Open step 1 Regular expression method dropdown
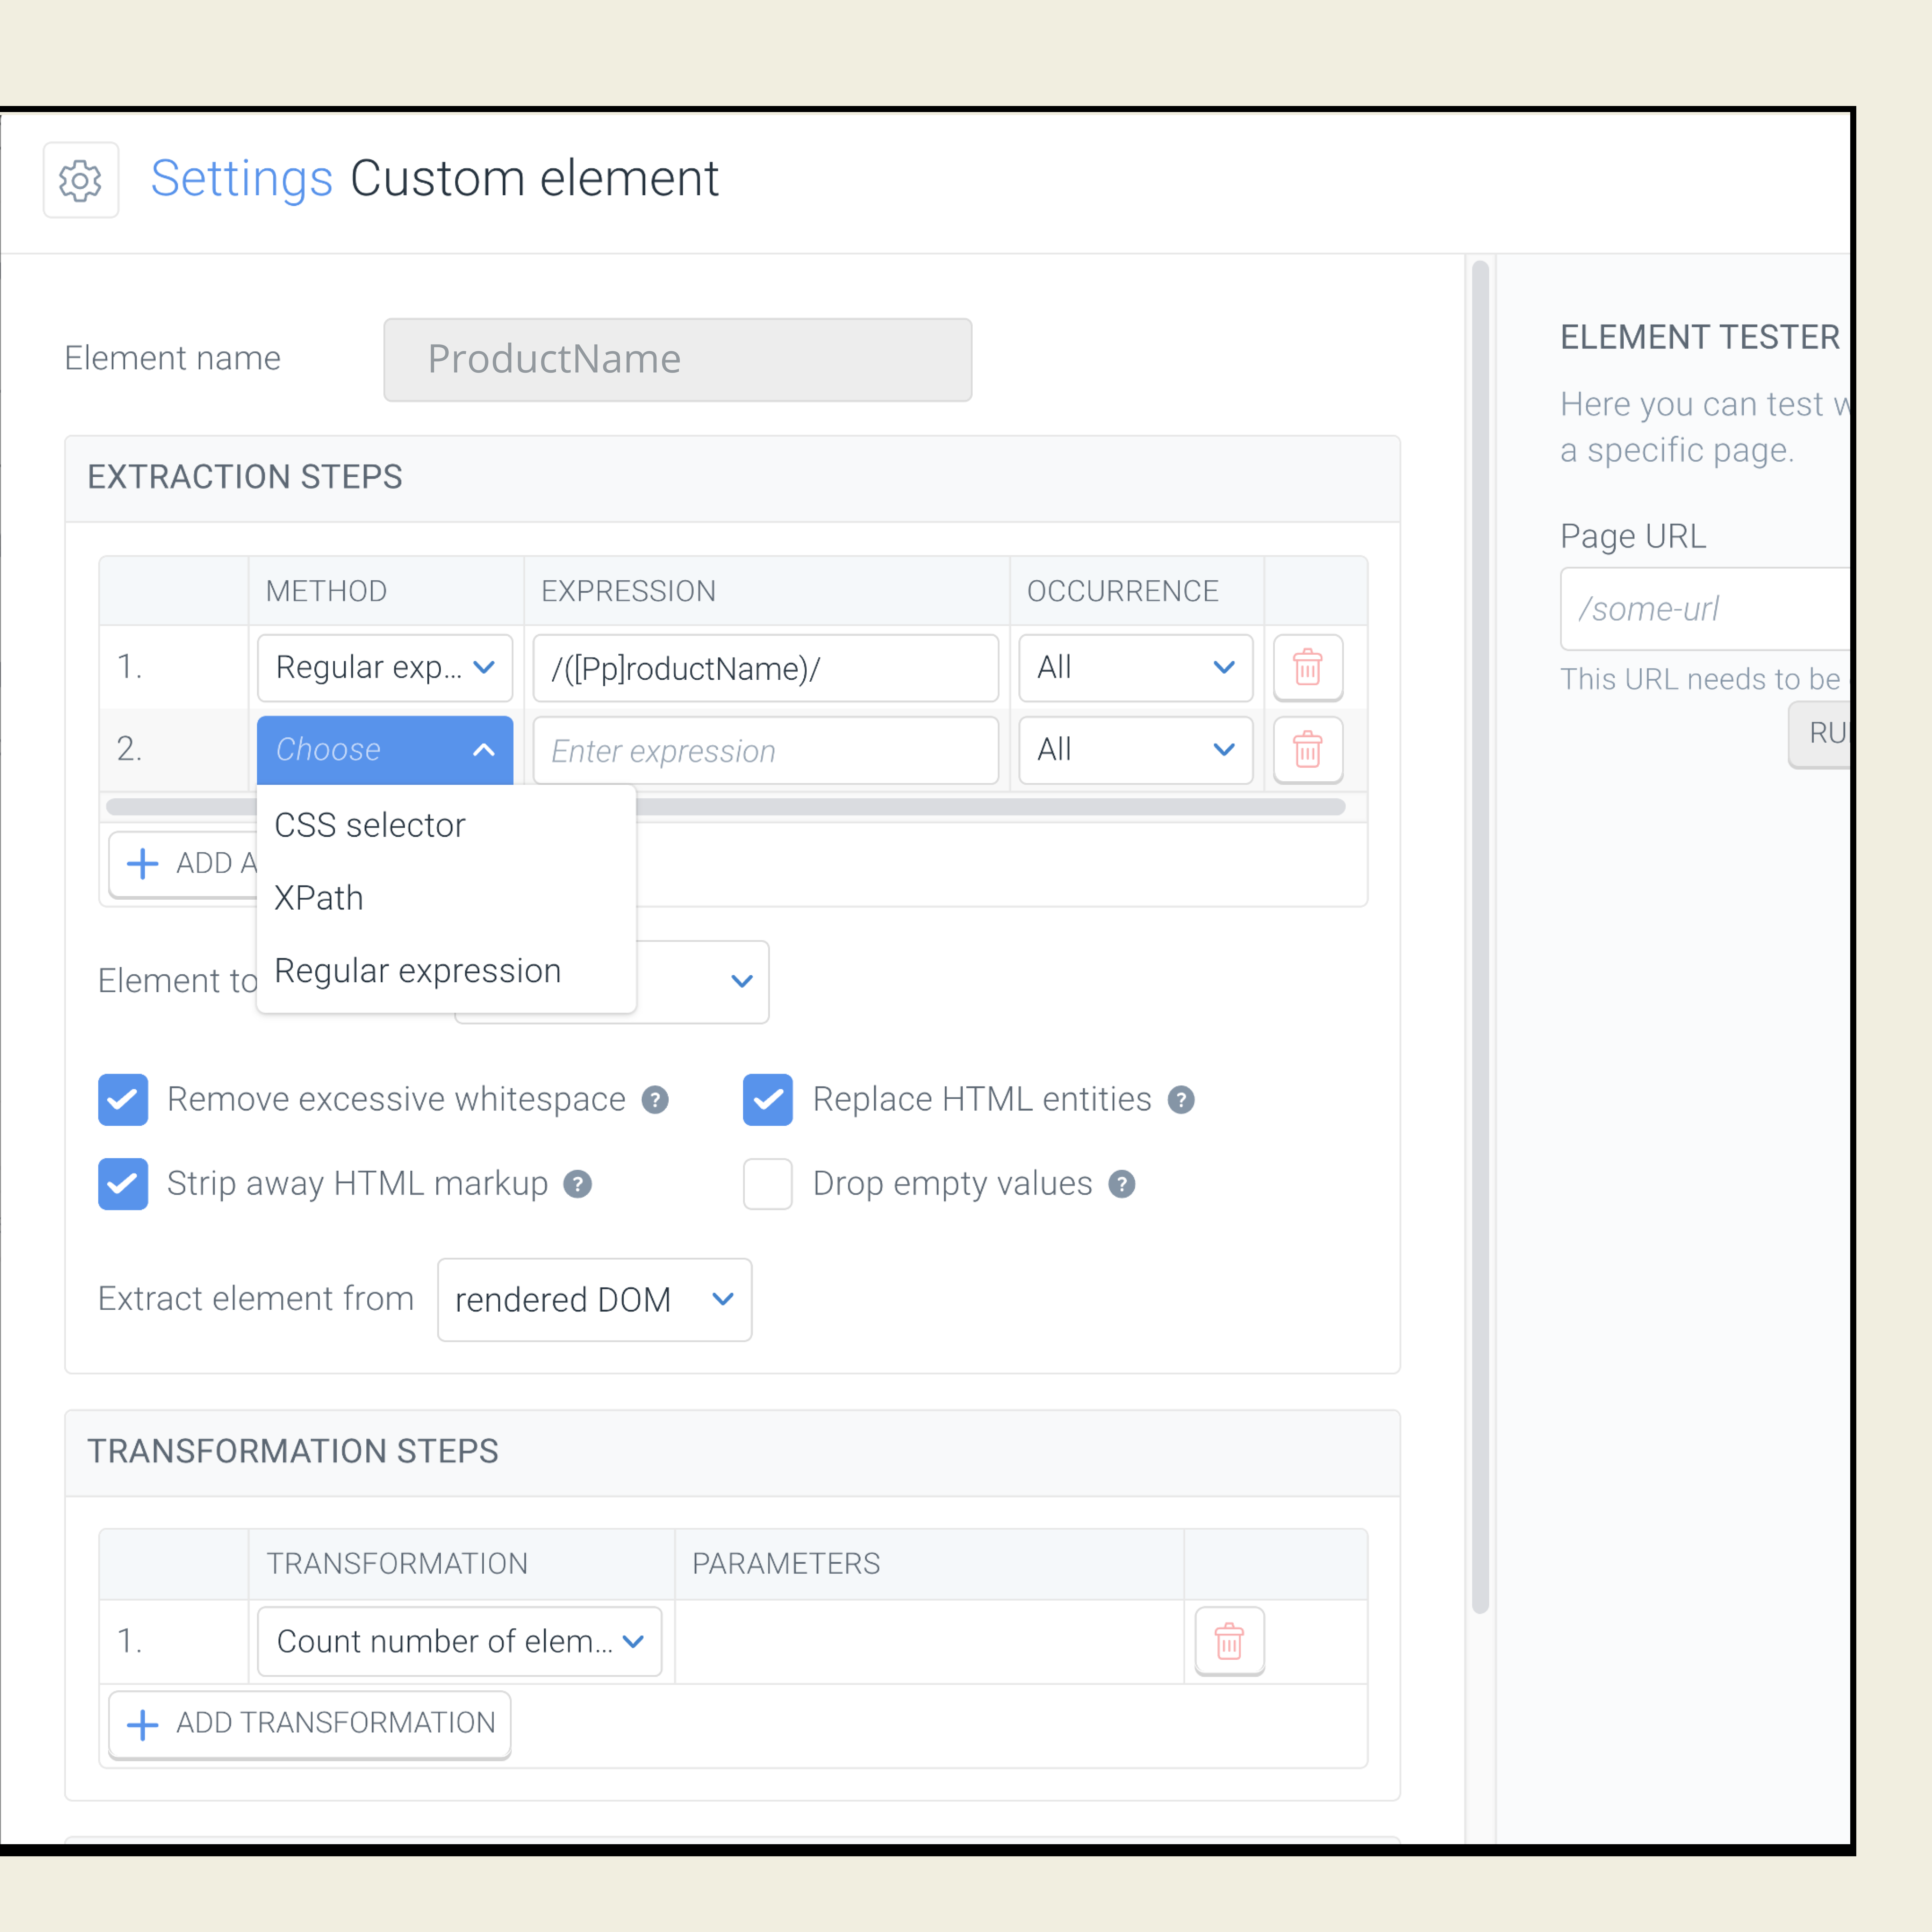 [385, 667]
